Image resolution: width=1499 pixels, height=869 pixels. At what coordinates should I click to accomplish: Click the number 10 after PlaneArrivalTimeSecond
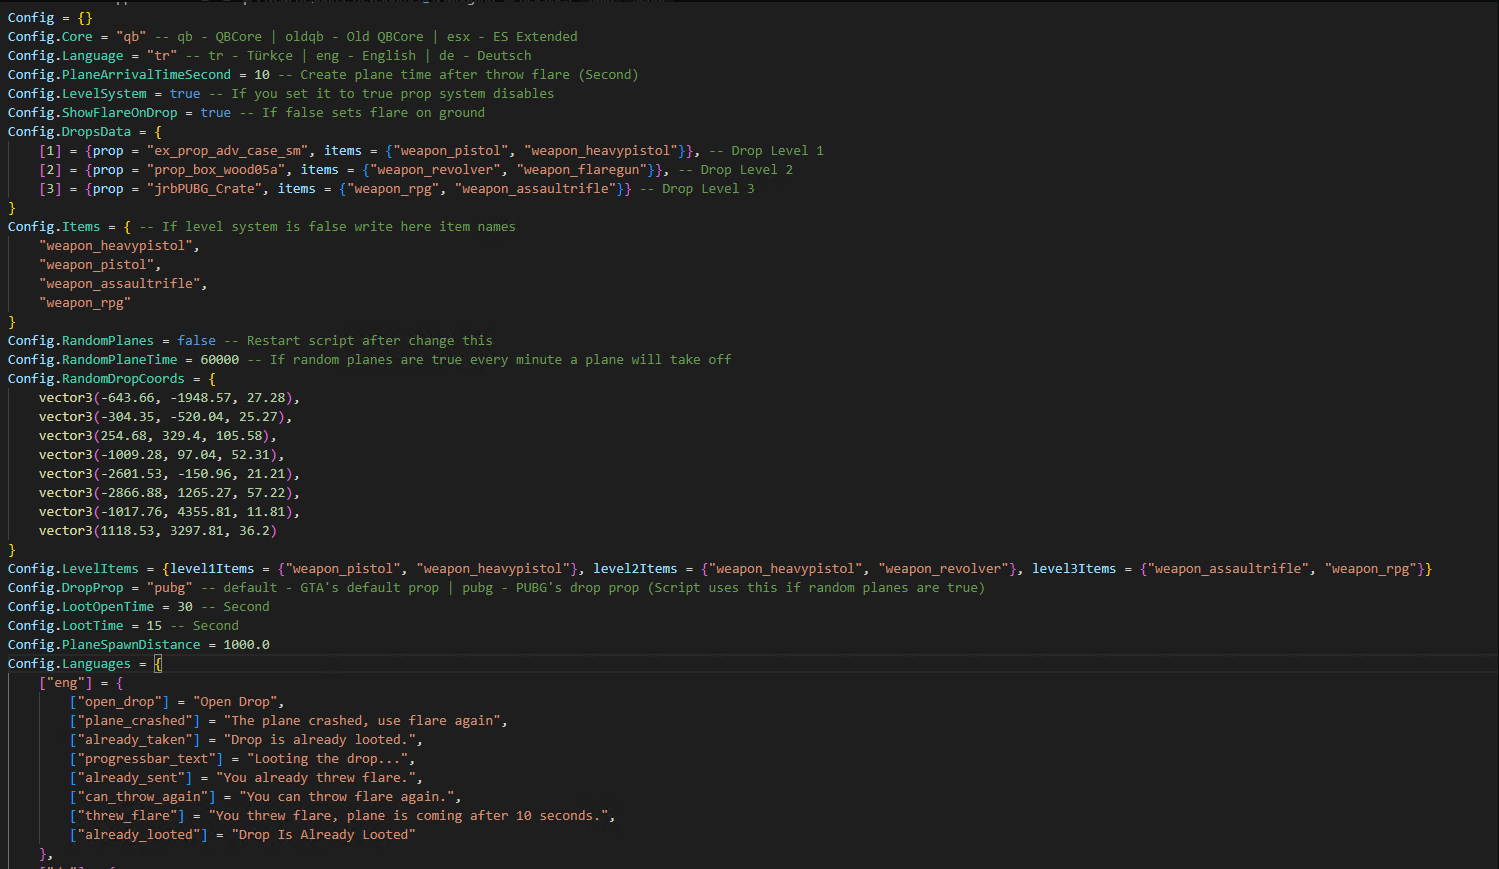pyautogui.click(x=262, y=75)
